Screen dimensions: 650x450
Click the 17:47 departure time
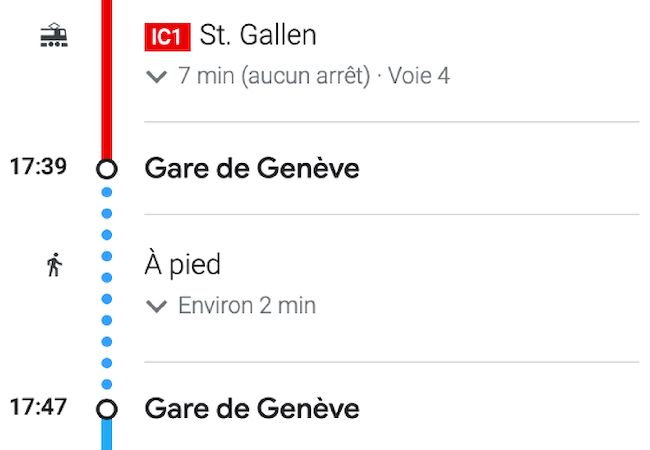pyautogui.click(x=38, y=407)
